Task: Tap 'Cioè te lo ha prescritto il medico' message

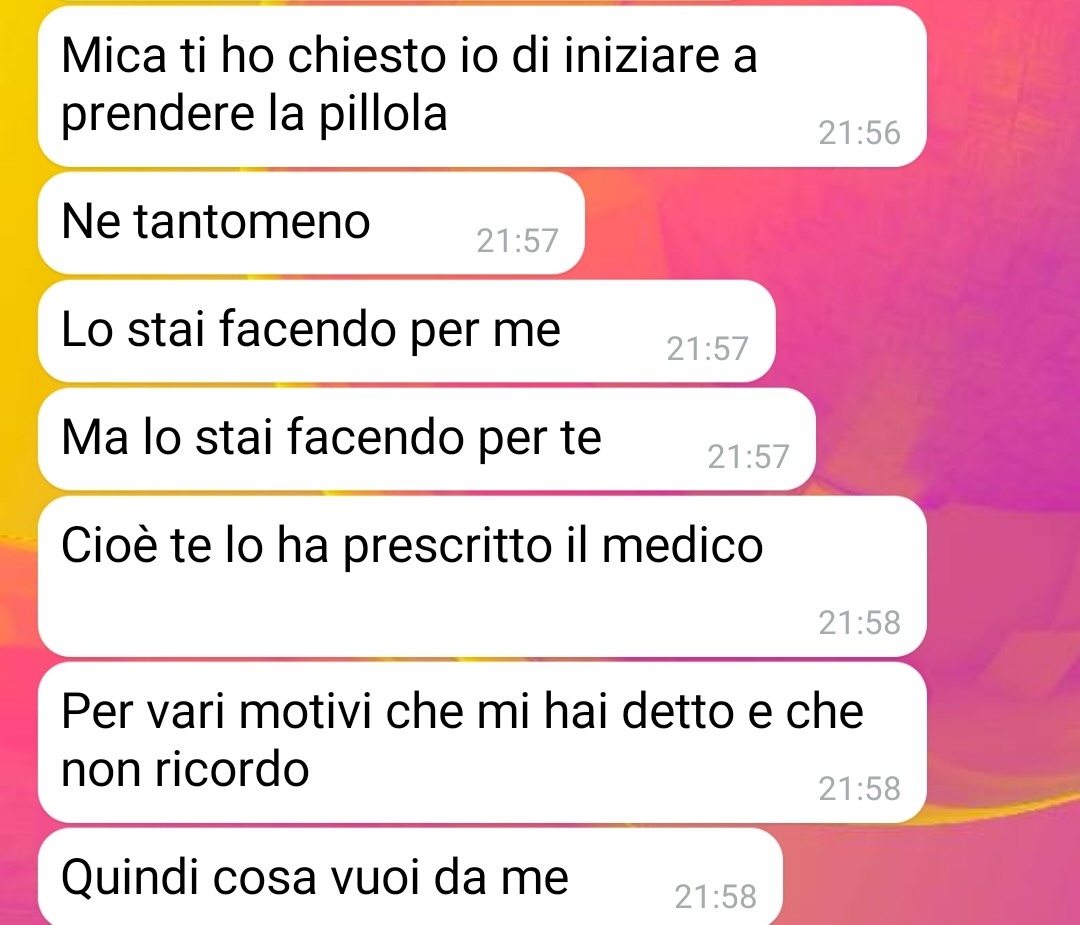Action: (x=482, y=576)
